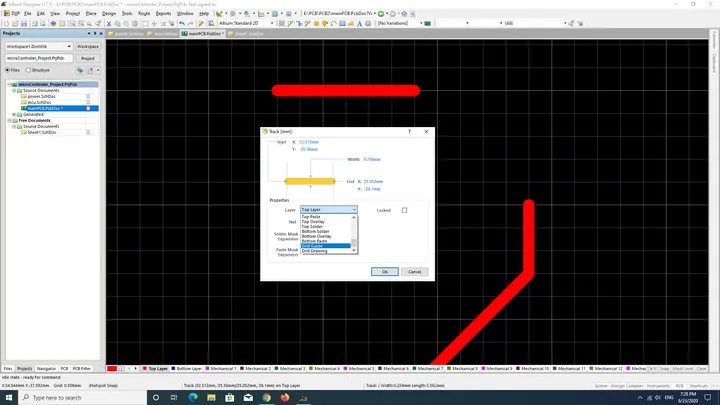Click Cancel in the Track dialog

pyautogui.click(x=414, y=272)
